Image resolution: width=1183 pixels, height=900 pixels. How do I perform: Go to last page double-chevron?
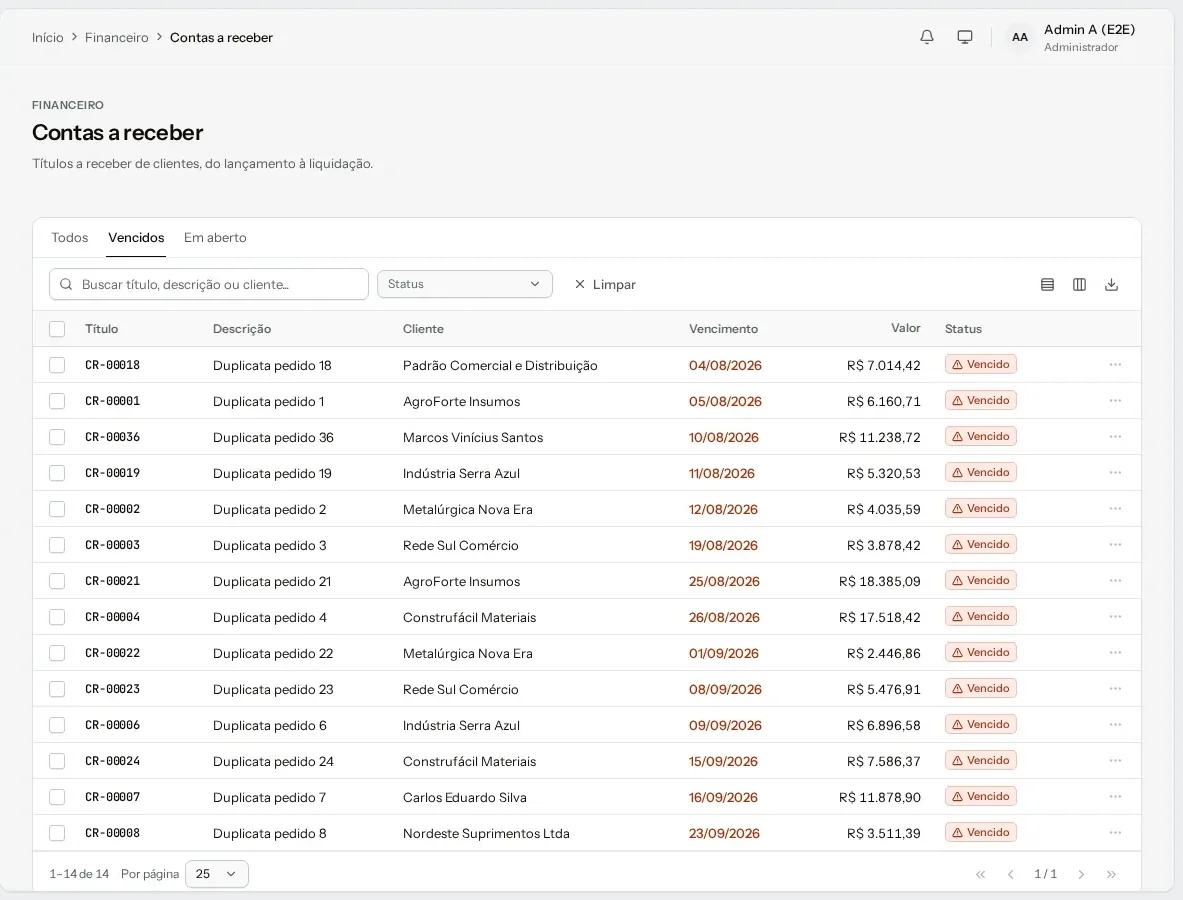tap(1111, 874)
